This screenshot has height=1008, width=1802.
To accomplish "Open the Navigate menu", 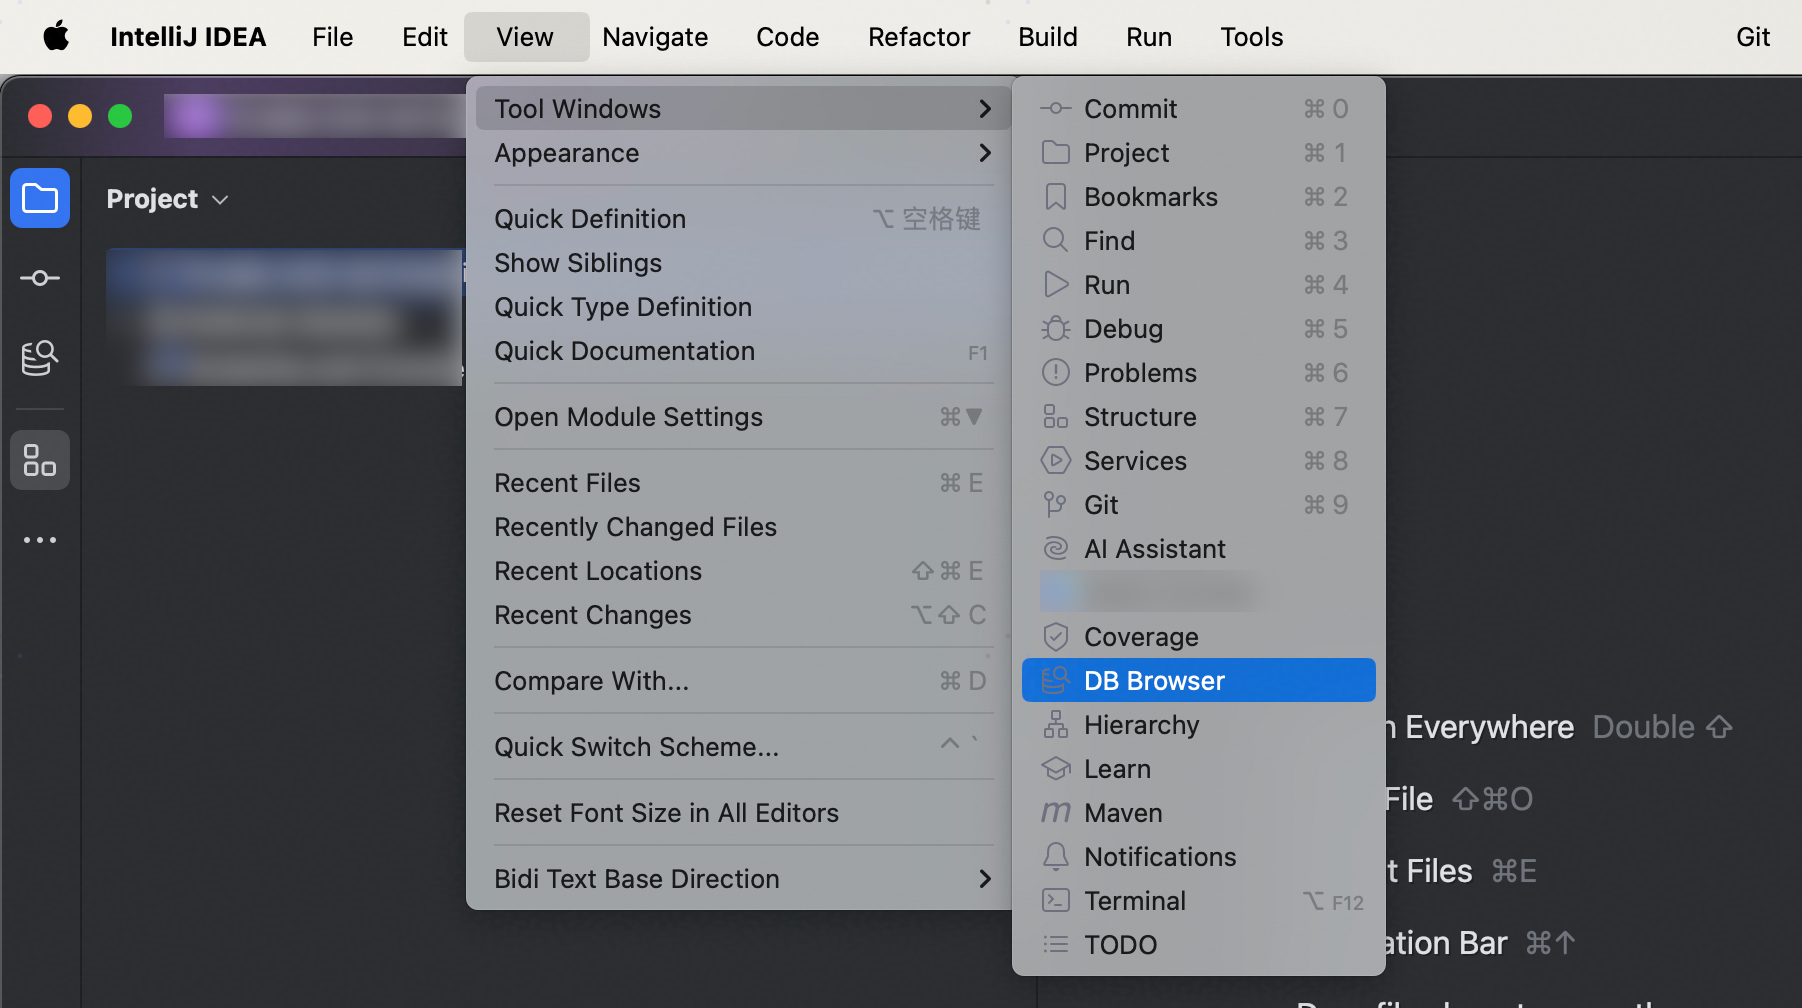I will [655, 37].
